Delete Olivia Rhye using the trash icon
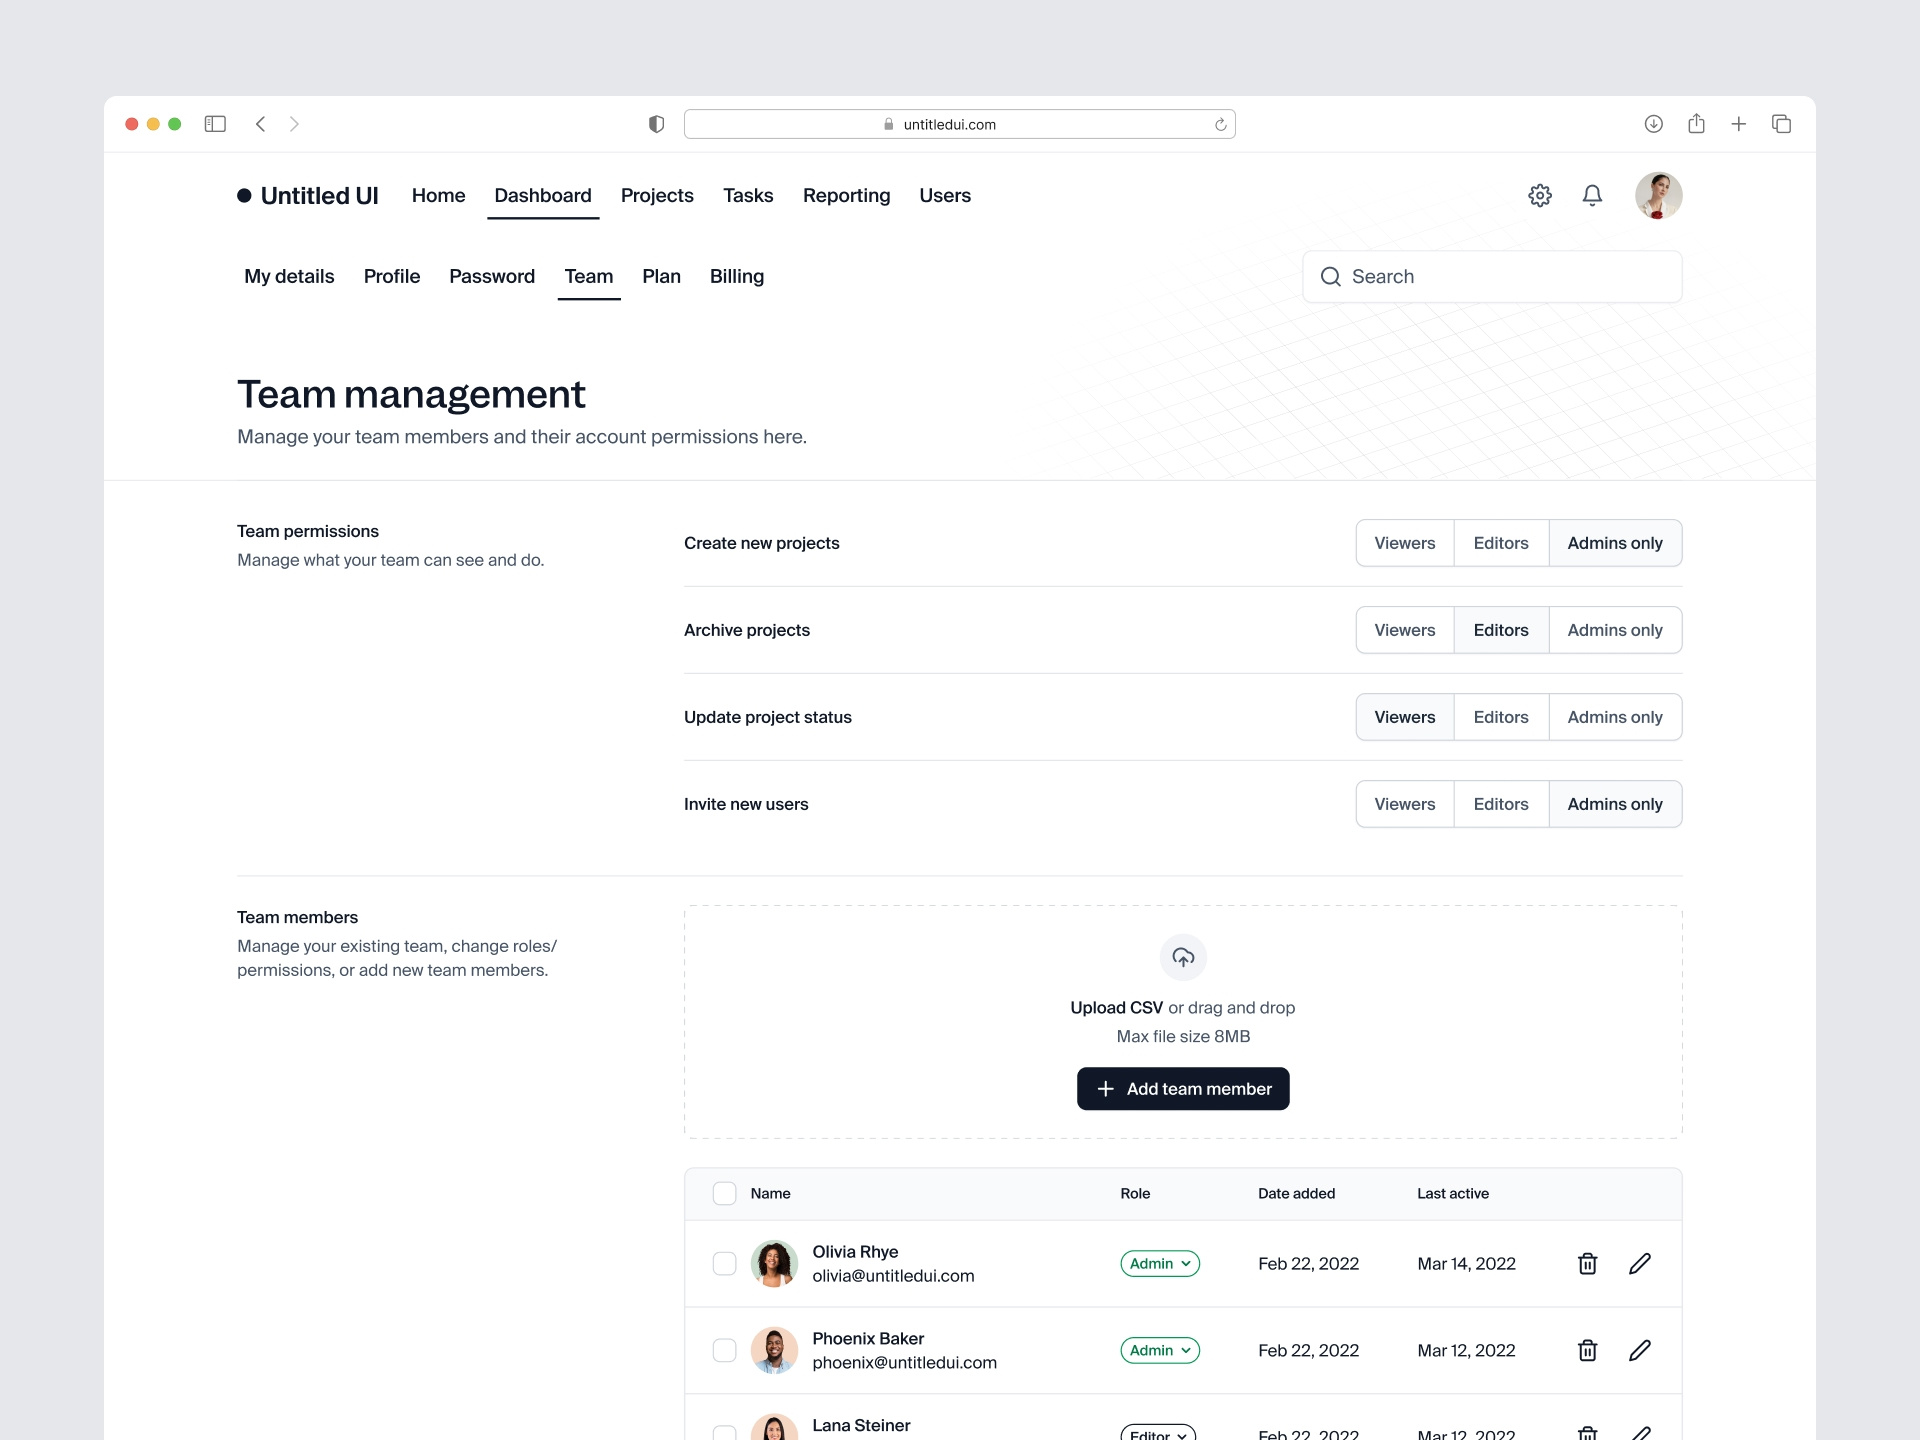Image resolution: width=1920 pixels, height=1440 pixels. click(x=1587, y=1263)
